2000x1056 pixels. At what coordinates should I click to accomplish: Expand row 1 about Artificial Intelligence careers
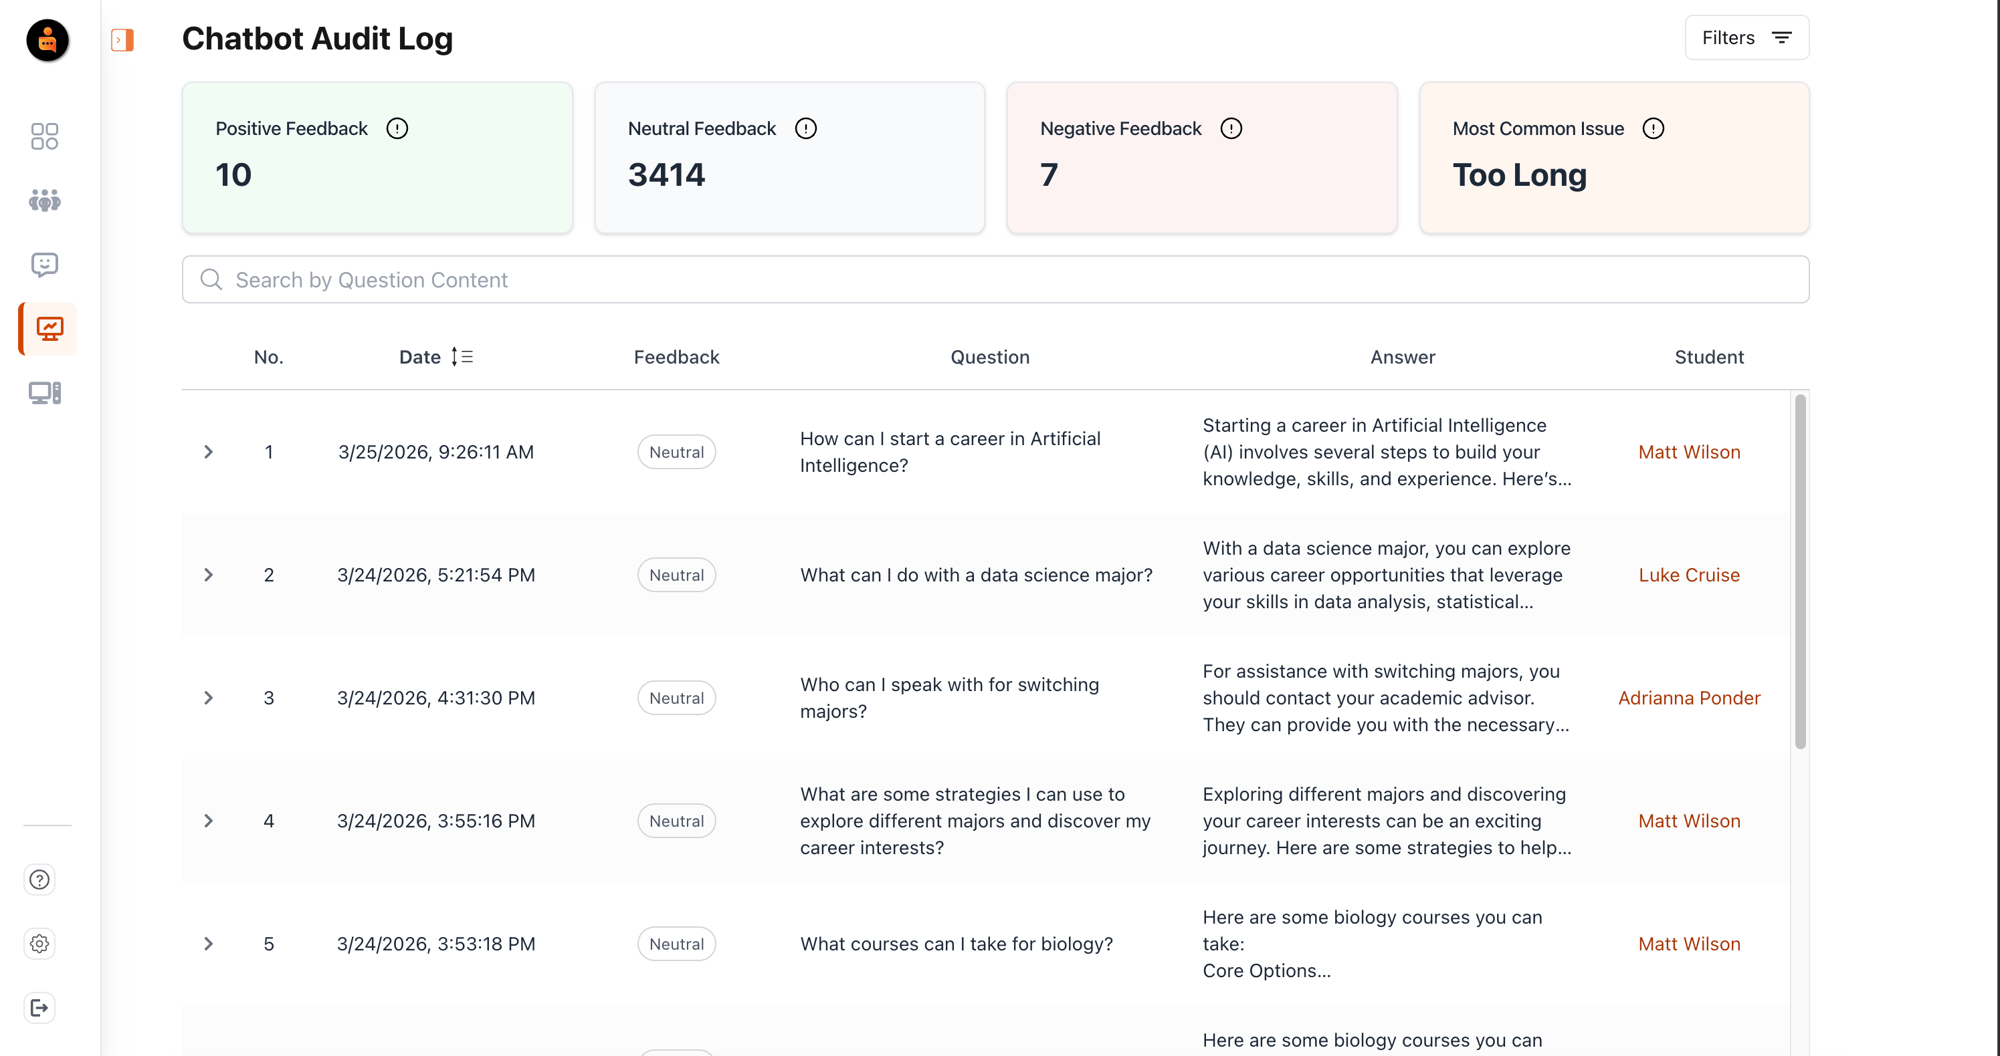coord(208,451)
